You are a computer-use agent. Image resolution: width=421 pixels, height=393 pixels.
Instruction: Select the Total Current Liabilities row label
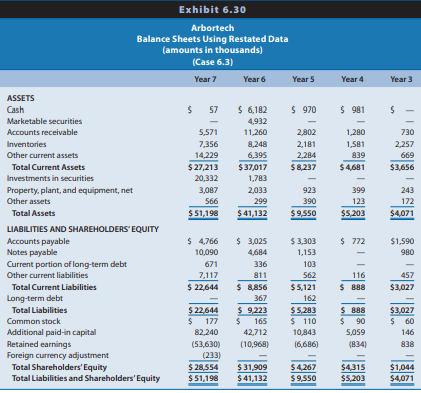point(54,287)
